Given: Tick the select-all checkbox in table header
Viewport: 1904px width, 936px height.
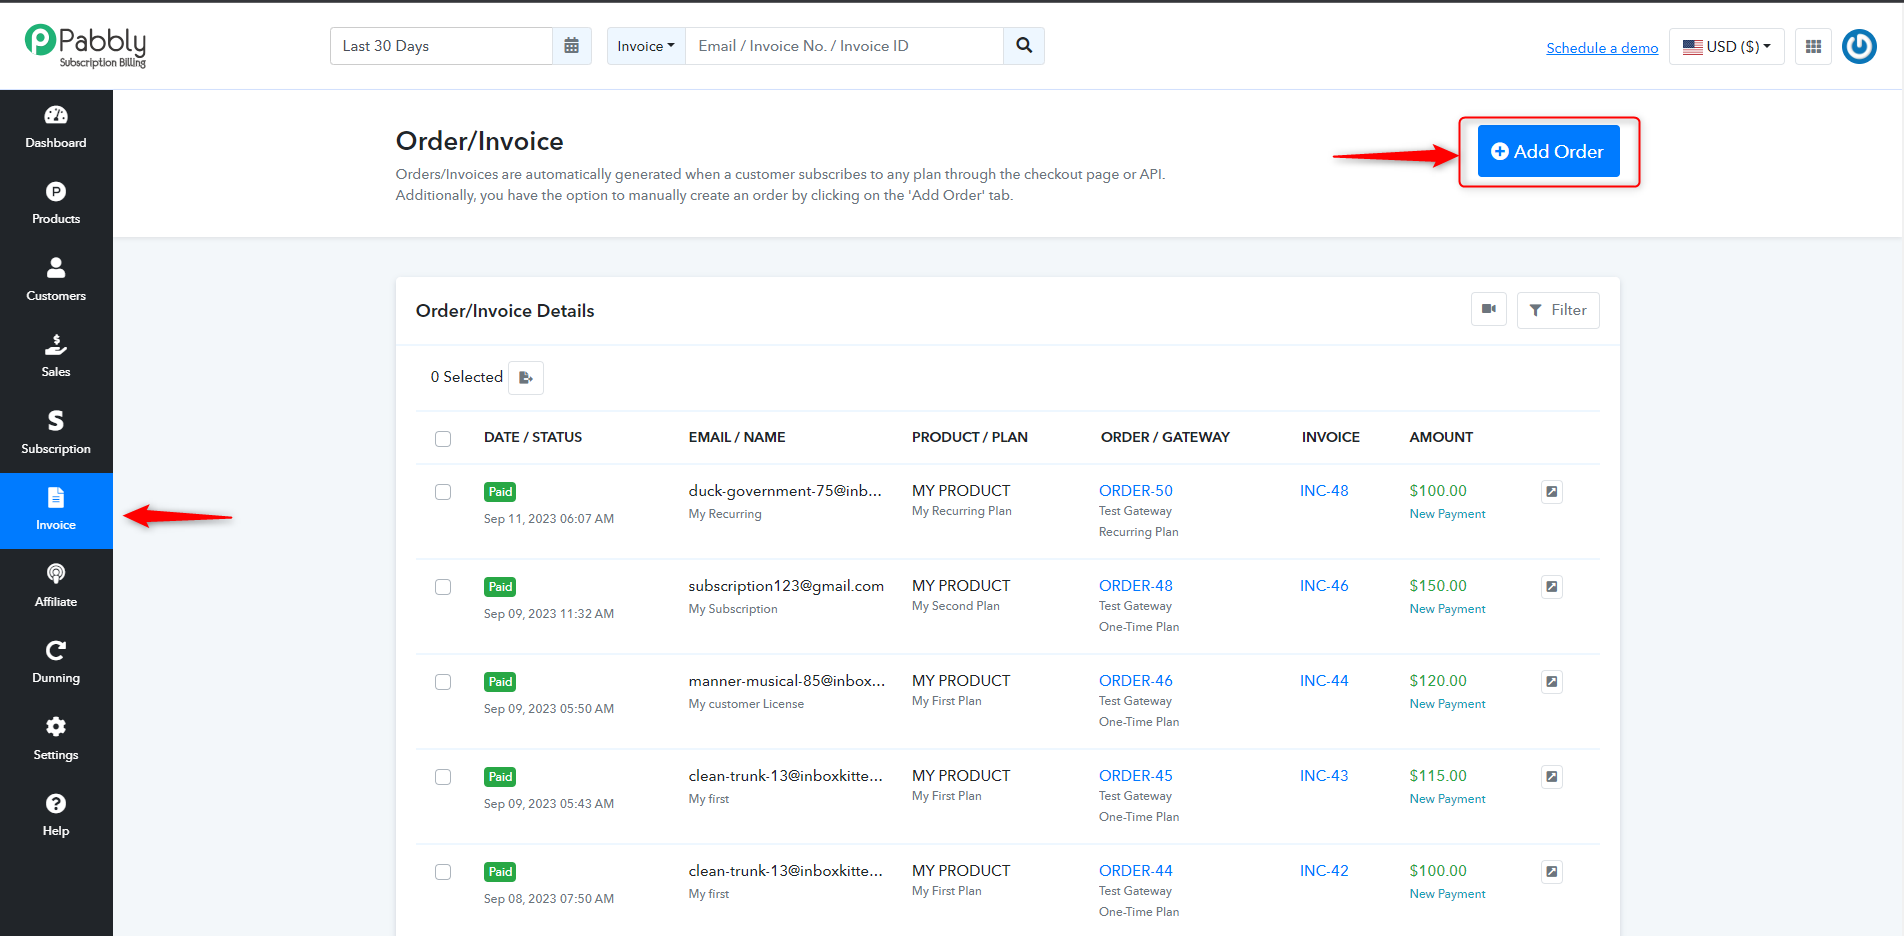Looking at the screenshot, I should tap(443, 439).
